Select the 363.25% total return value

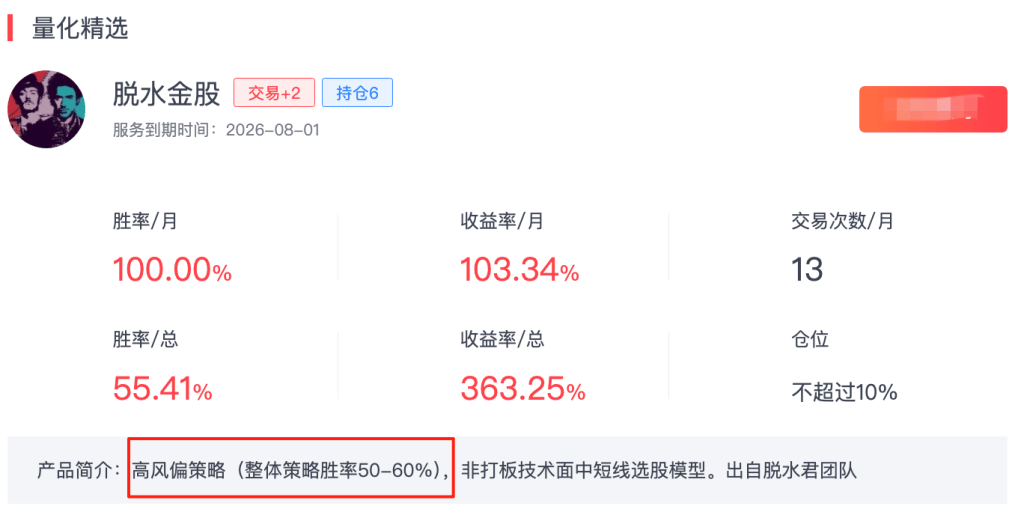tap(522, 390)
